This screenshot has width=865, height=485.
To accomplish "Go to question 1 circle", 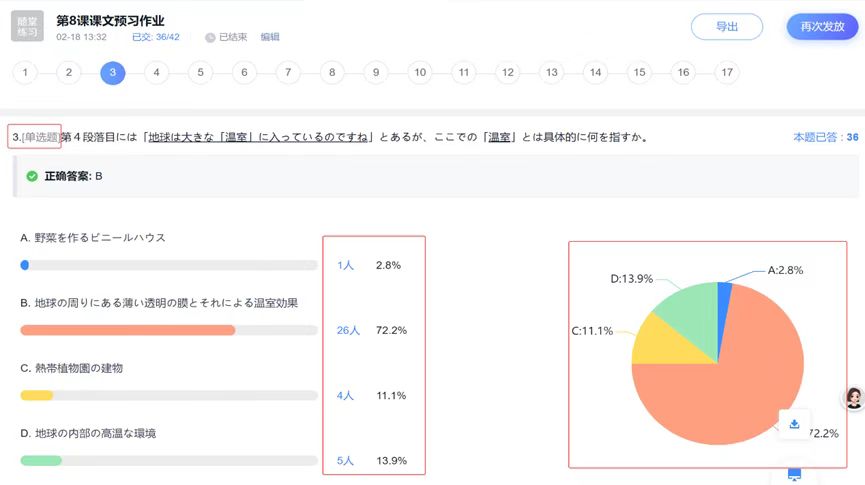I will pos(24,73).
